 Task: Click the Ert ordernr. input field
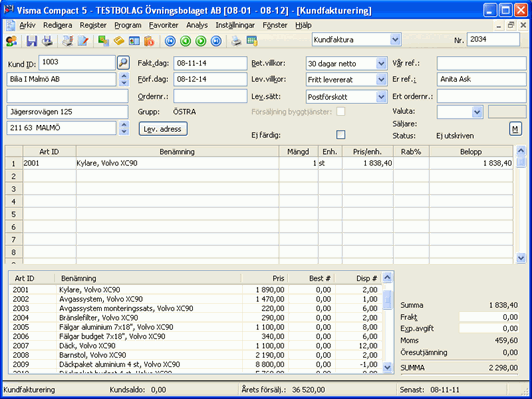click(481, 96)
